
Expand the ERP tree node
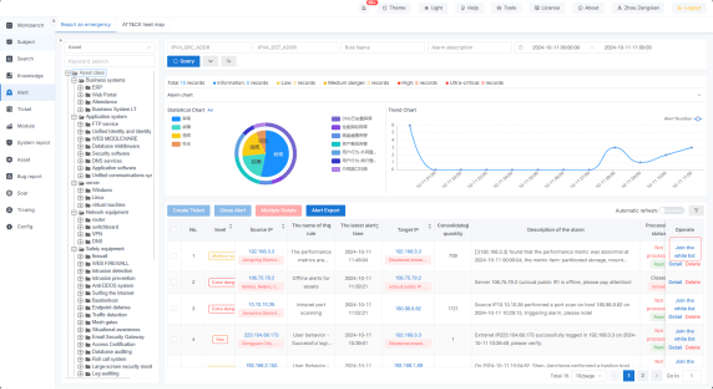[x=80, y=87]
